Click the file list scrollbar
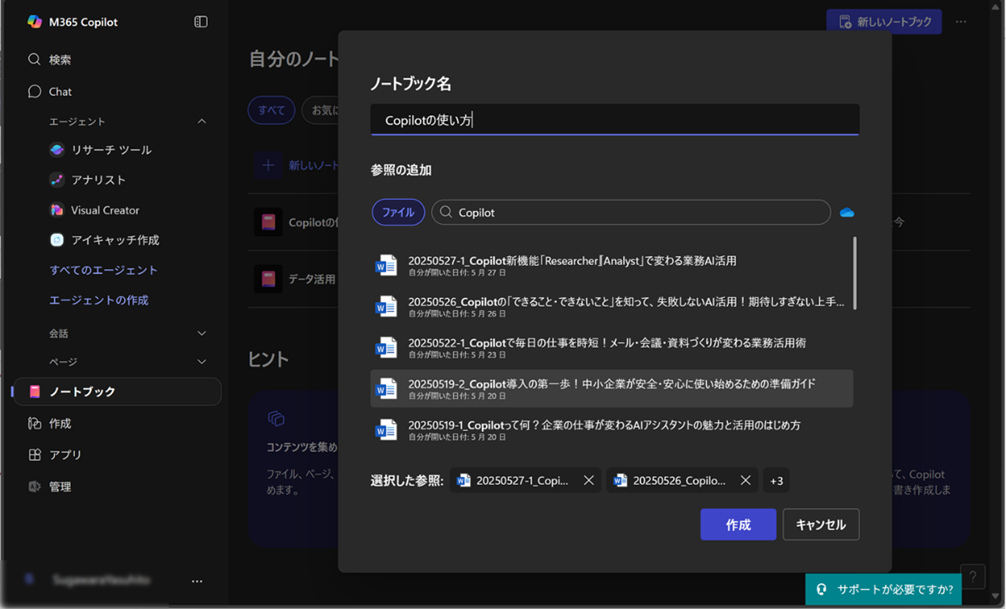Image resolution: width=1006 pixels, height=609 pixels. (855, 273)
